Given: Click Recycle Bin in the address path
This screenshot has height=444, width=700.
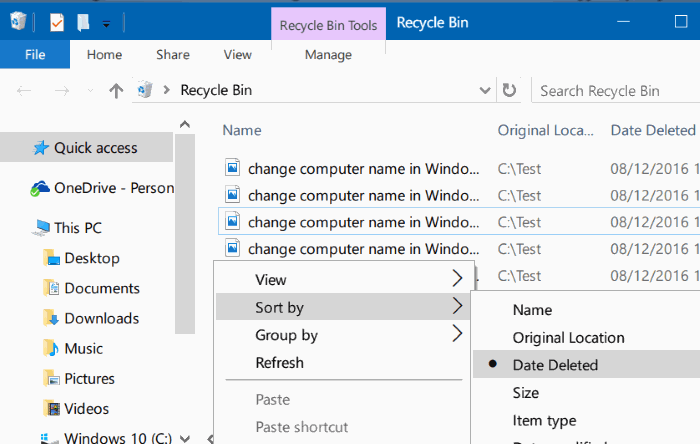Looking at the screenshot, I should coord(216,90).
